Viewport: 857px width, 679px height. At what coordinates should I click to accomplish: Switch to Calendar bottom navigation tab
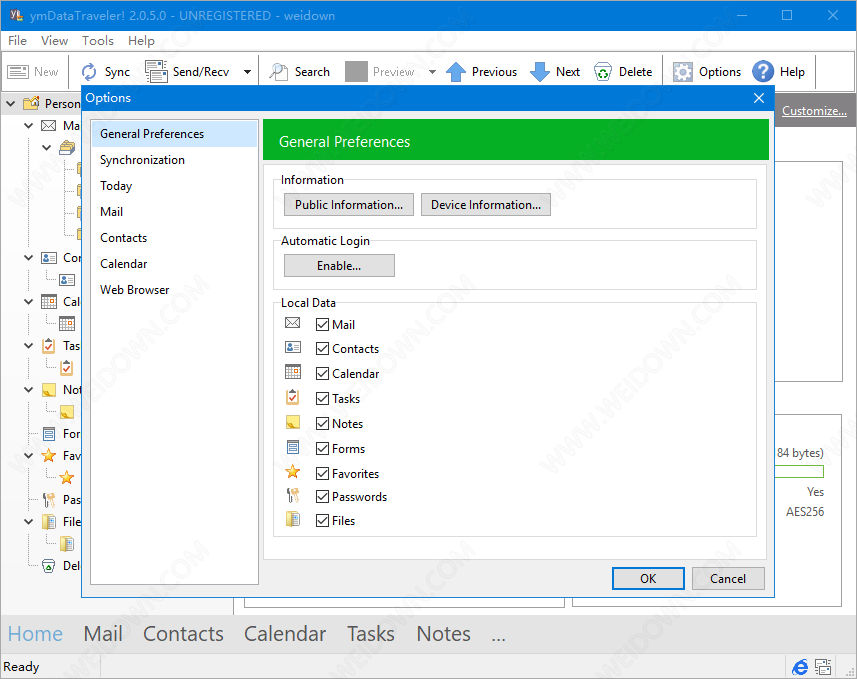(x=285, y=634)
